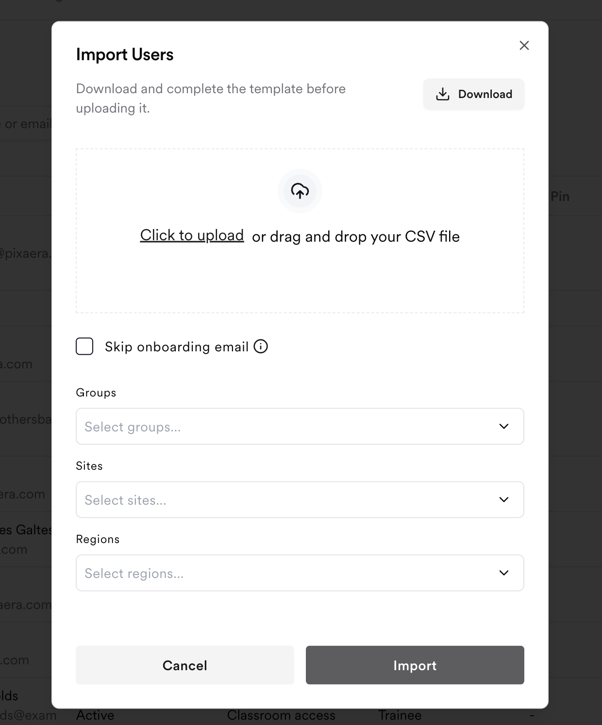This screenshot has width=602, height=725.
Task: Check the Skip onboarding email checkbox
Action: [x=85, y=346]
